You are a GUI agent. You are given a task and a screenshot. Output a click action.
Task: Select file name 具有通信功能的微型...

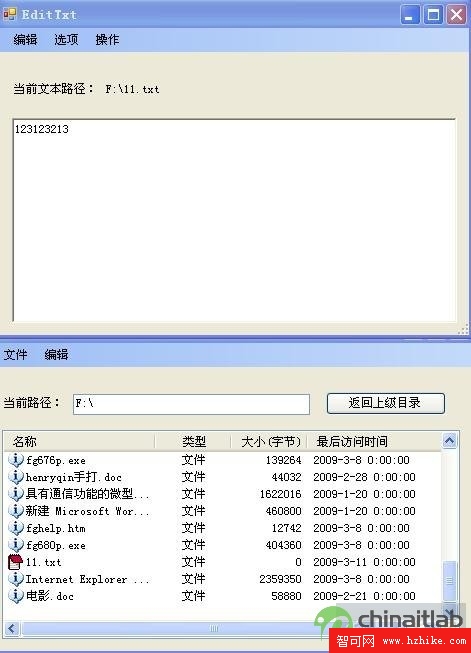pos(87,494)
